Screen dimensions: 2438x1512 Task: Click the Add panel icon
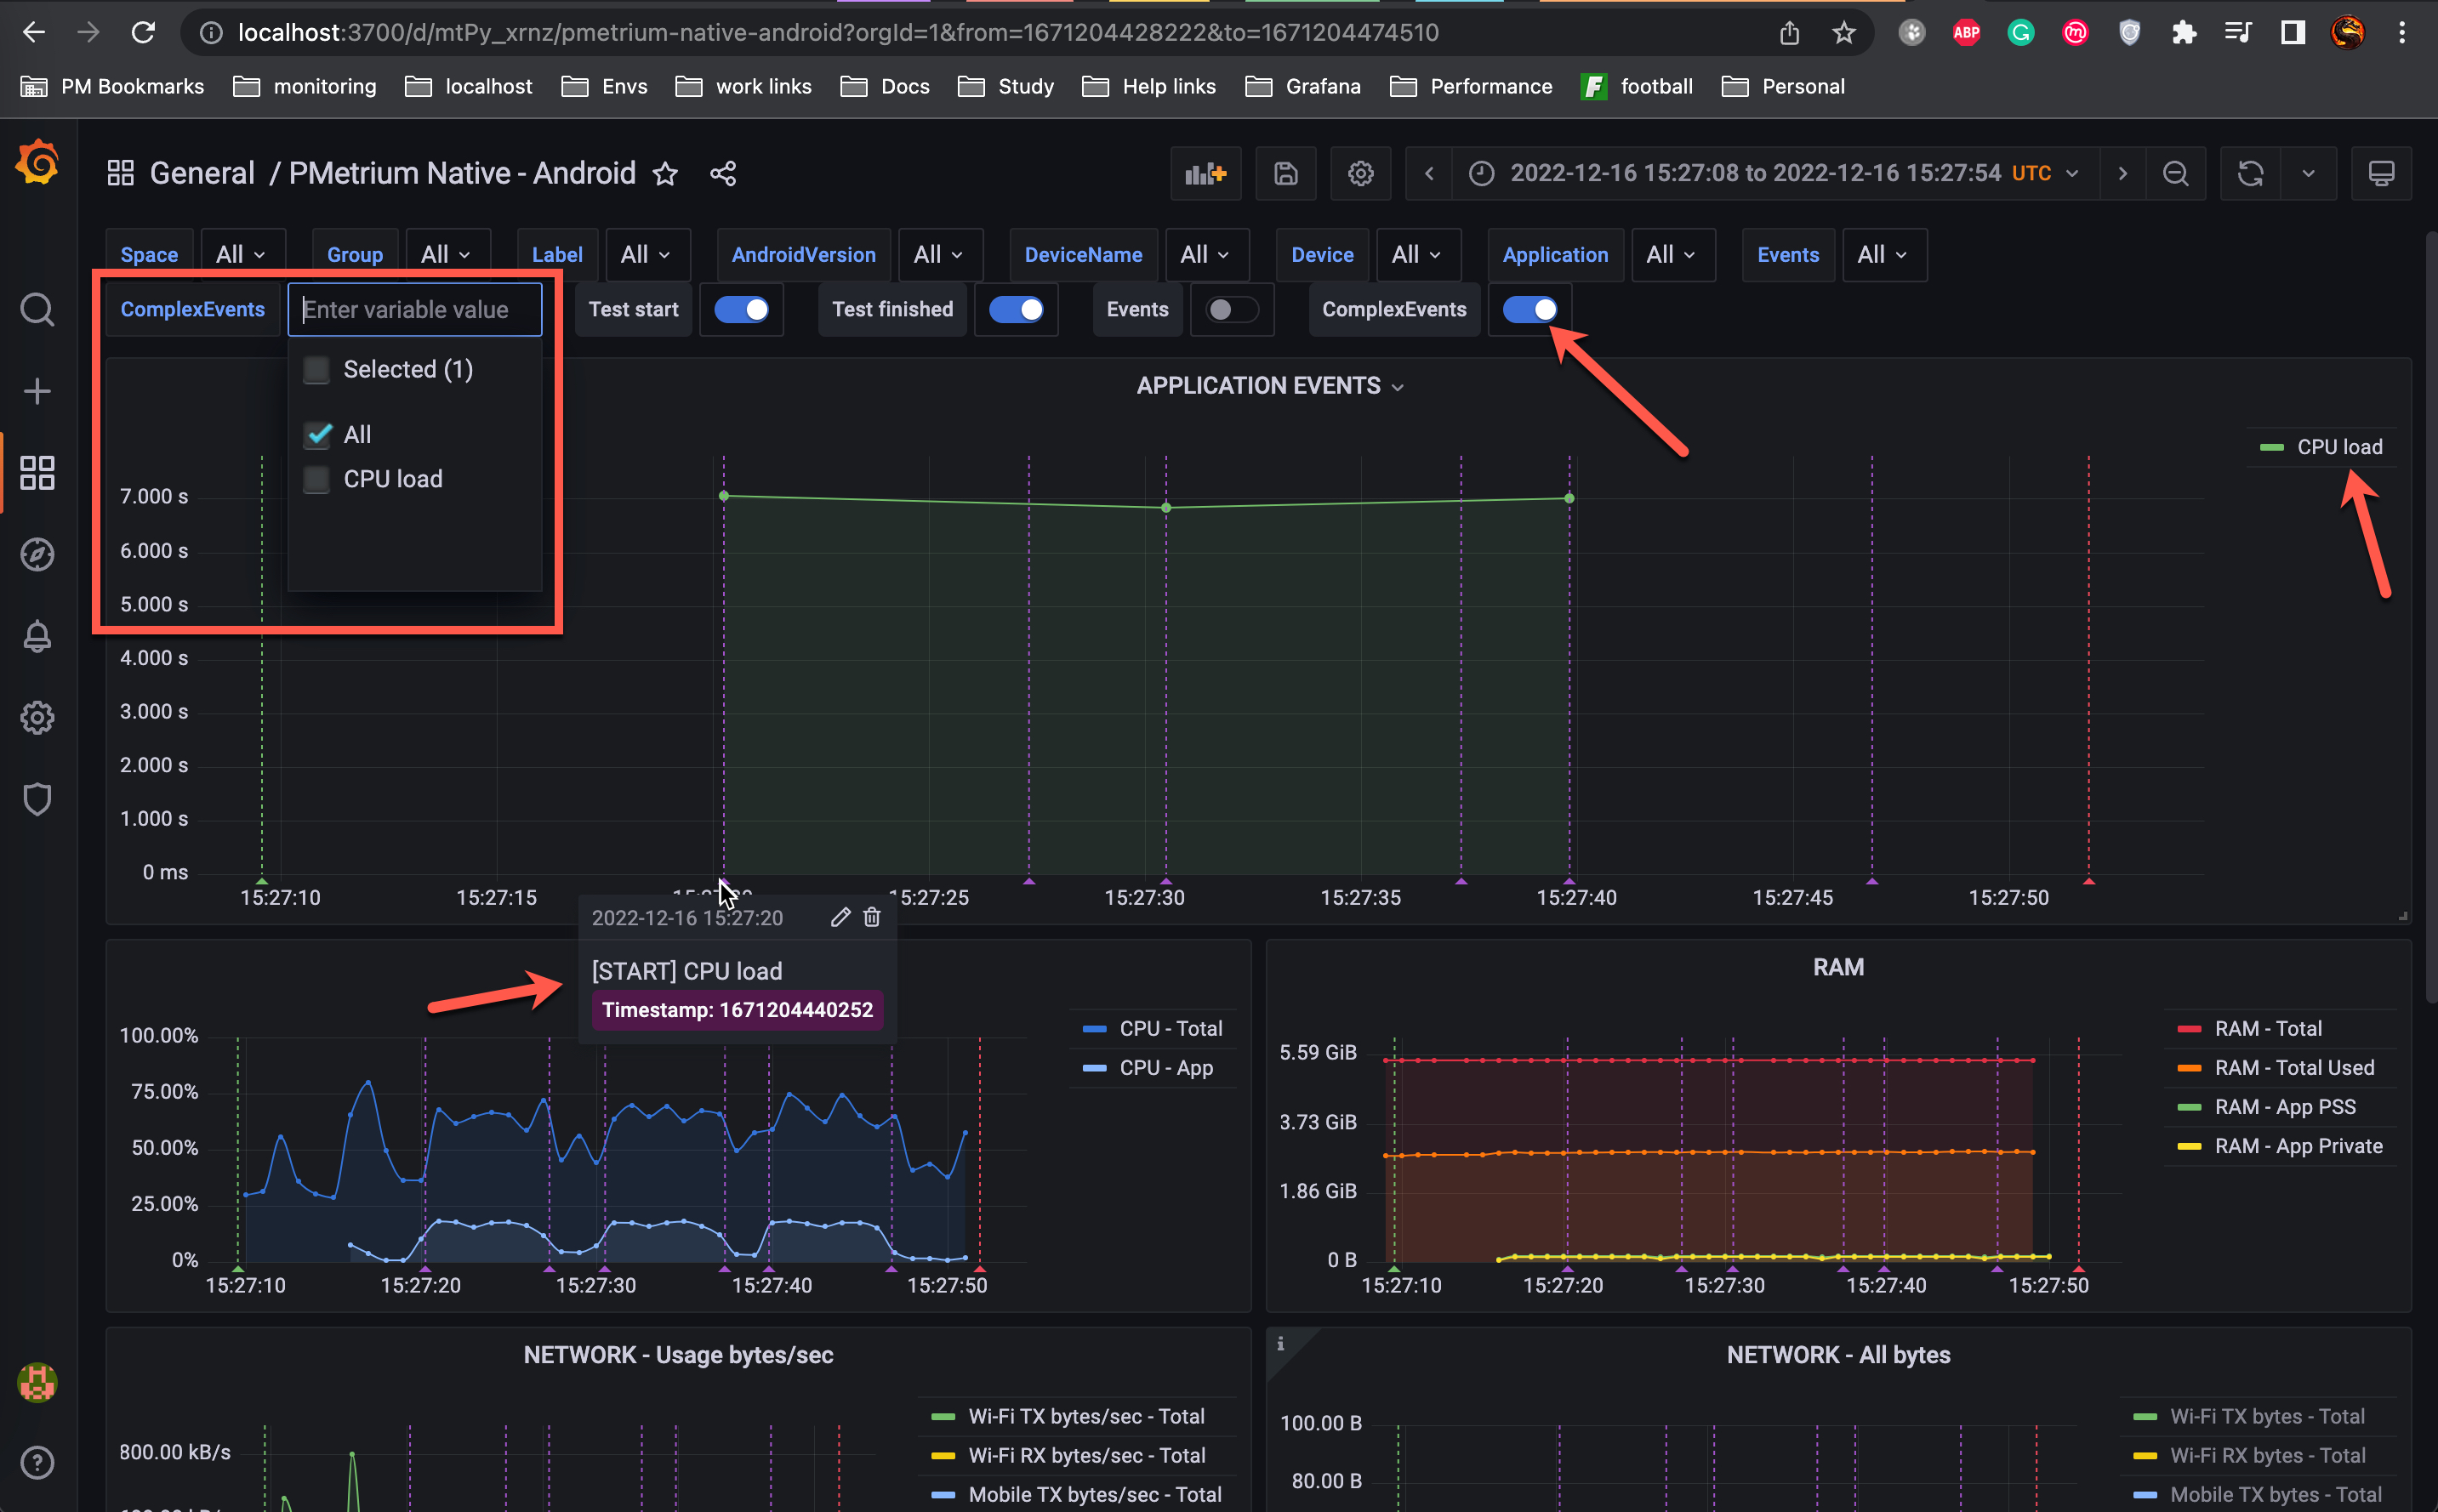pos(1205,174)
